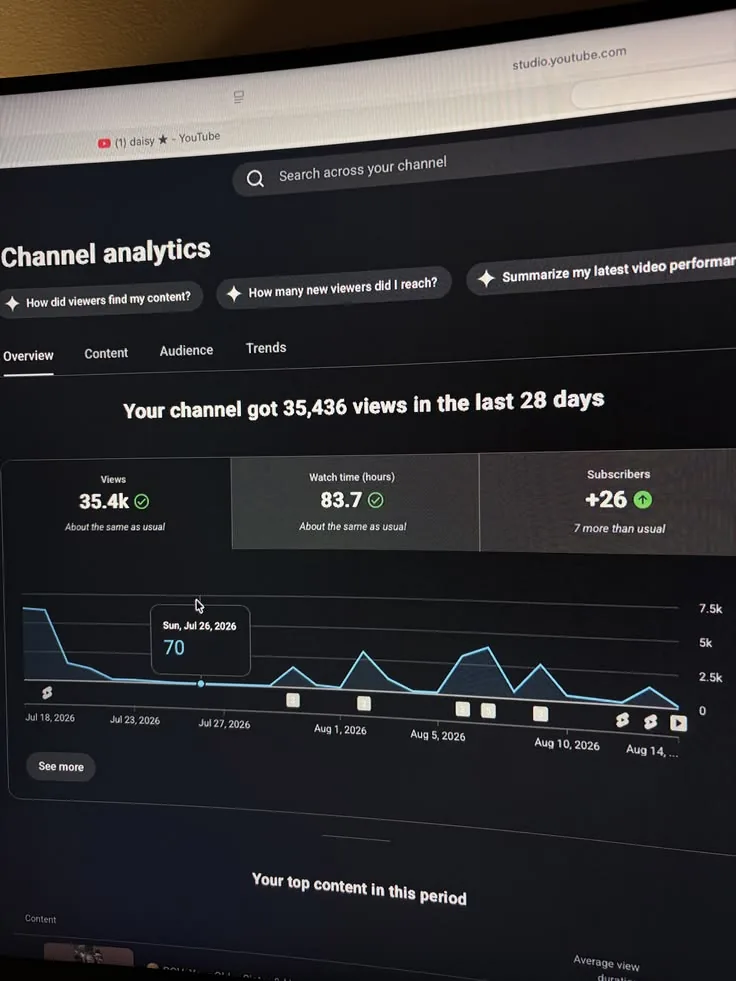Select 'Summarize my latest video performance' chip

coord(601,272)
